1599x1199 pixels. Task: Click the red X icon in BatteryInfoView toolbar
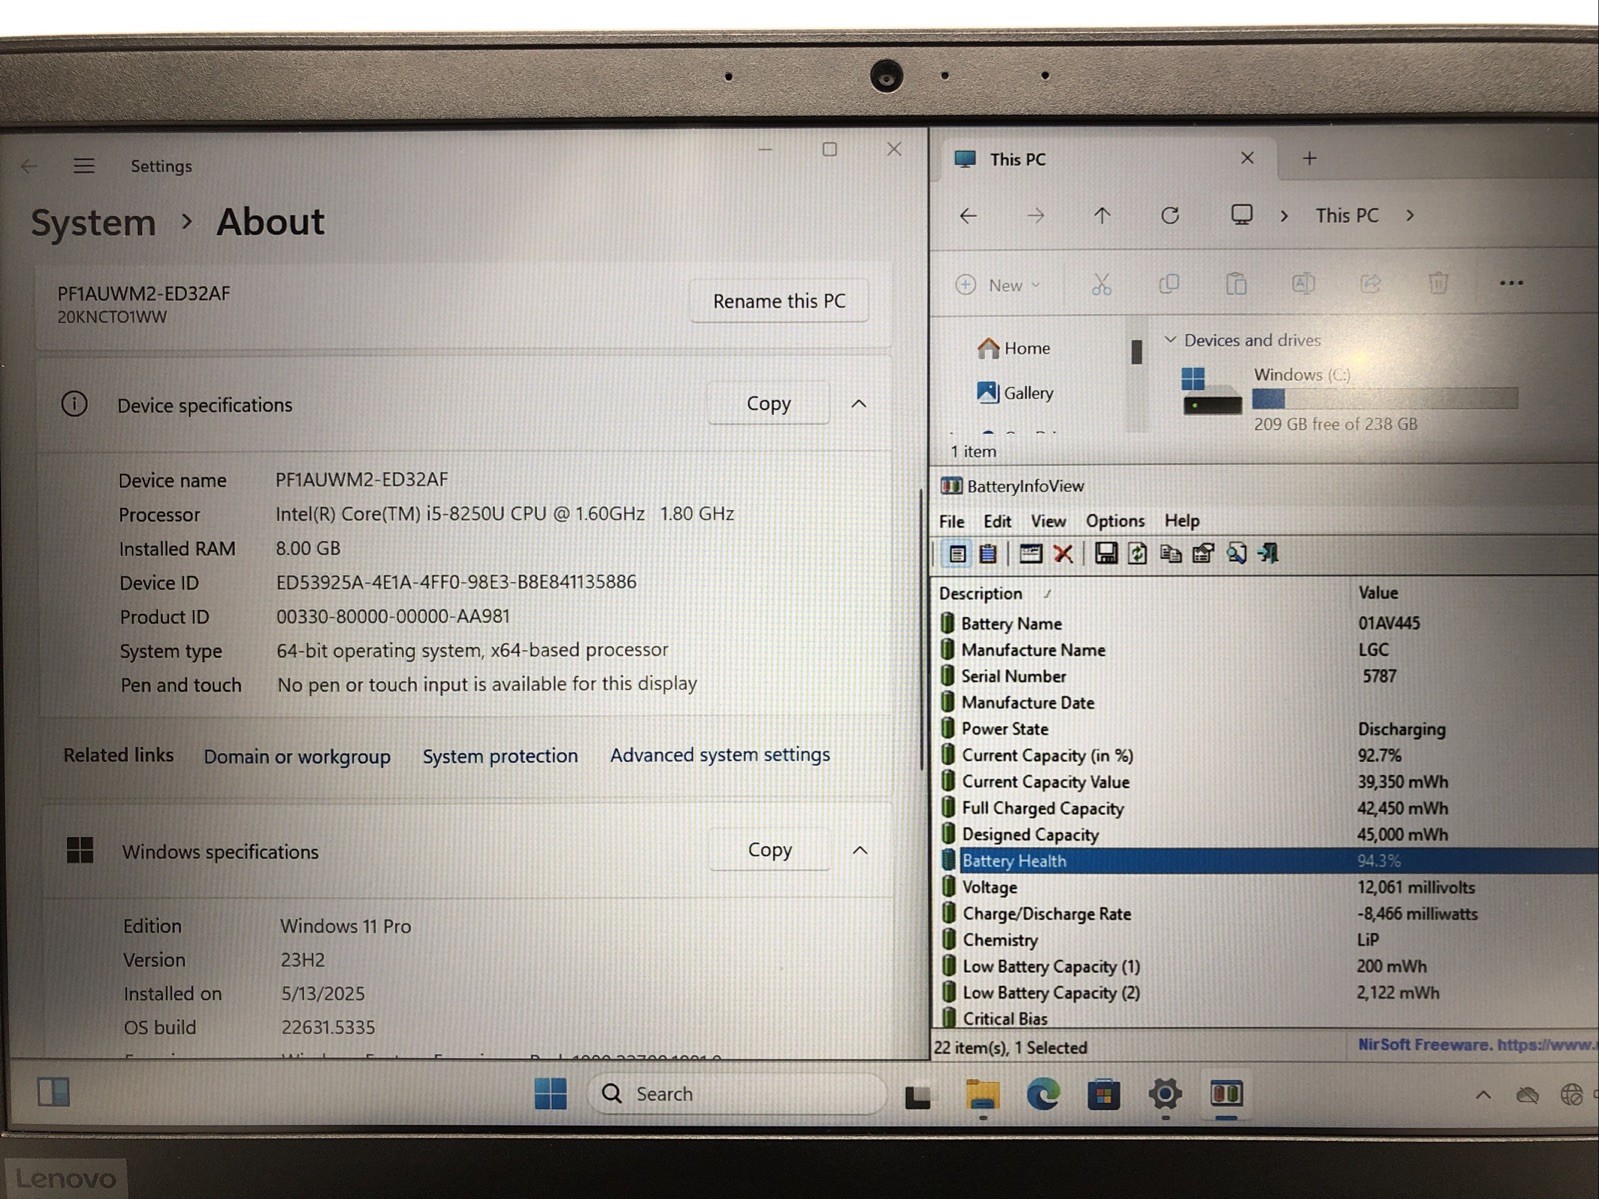[x=1063, y=553]
